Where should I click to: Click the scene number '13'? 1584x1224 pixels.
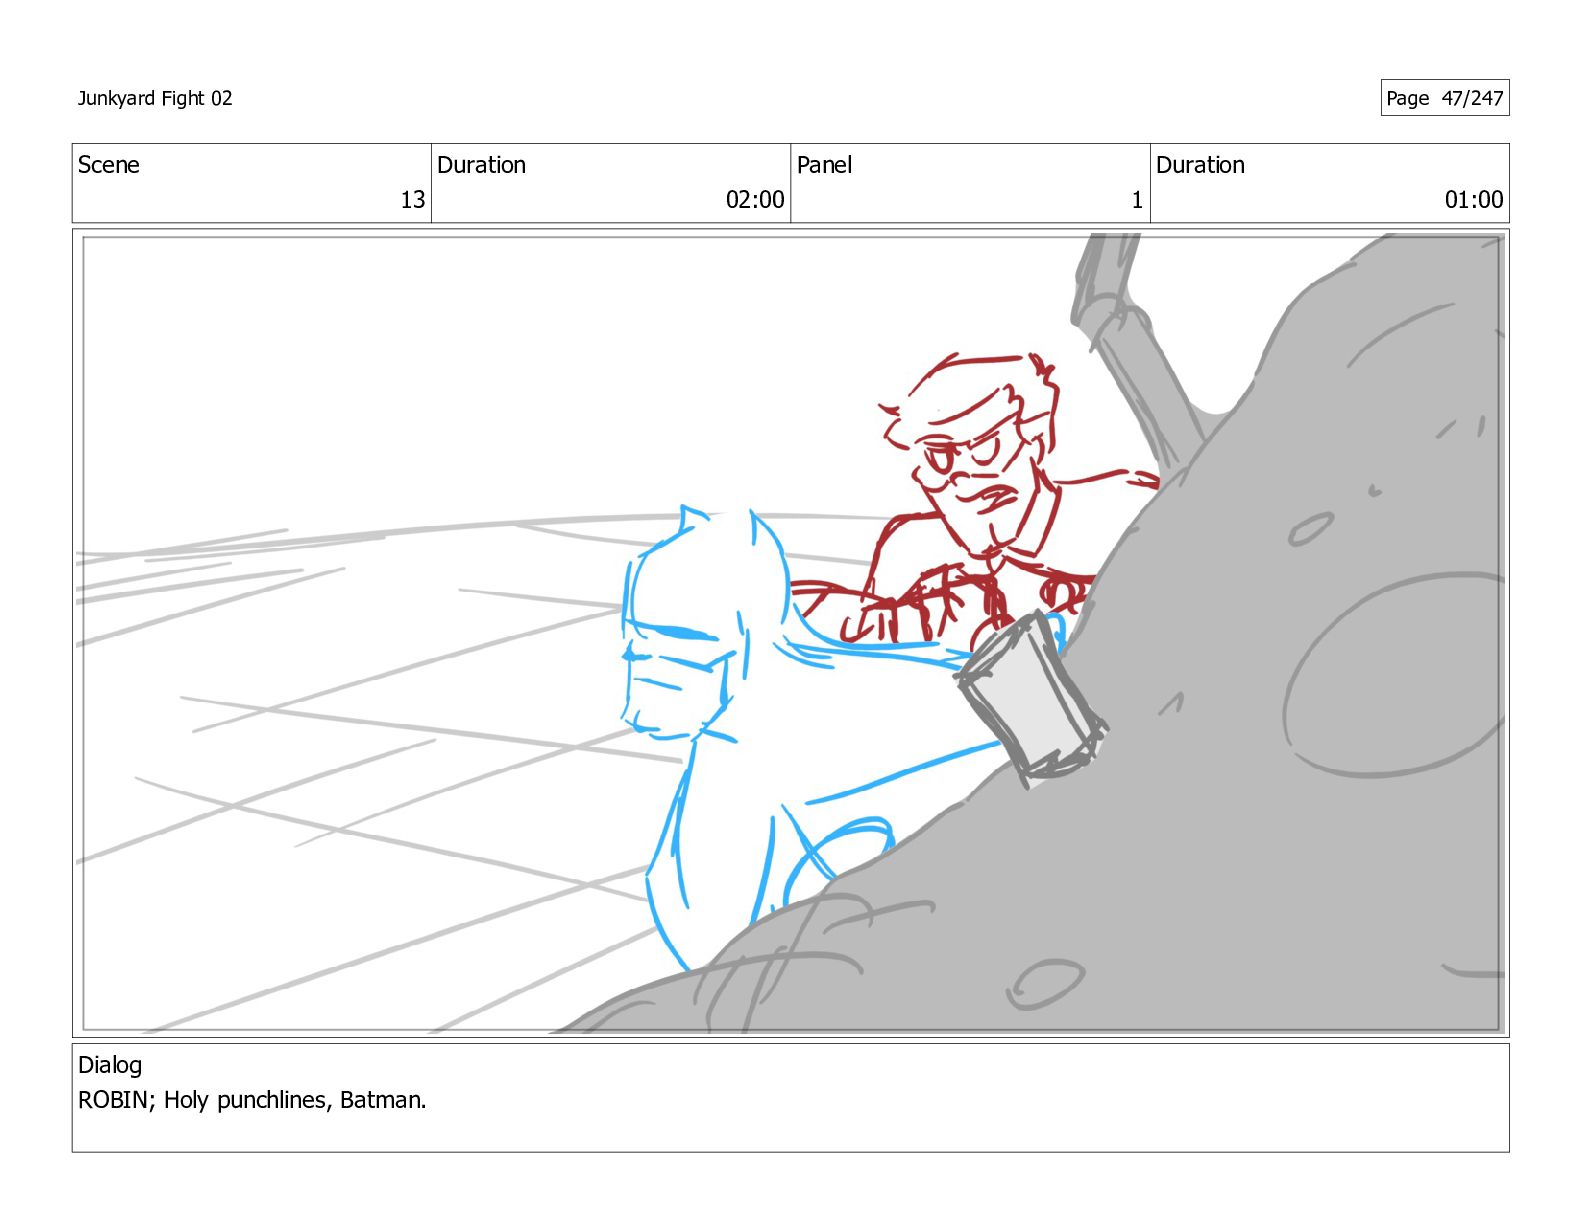pos(412,200)
